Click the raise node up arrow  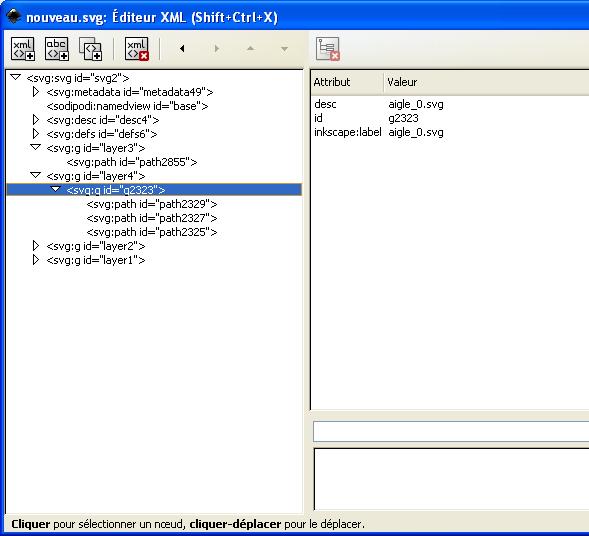coord(250,48)
